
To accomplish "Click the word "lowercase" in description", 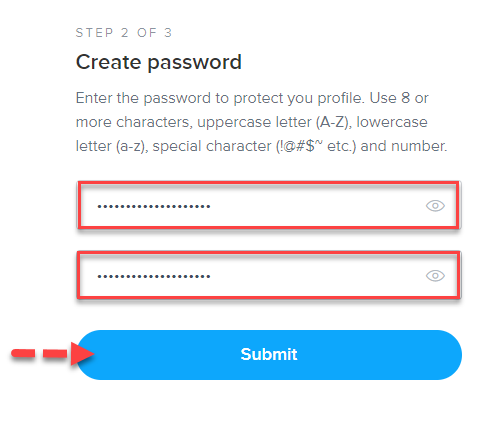I will (x=392, y=122).
